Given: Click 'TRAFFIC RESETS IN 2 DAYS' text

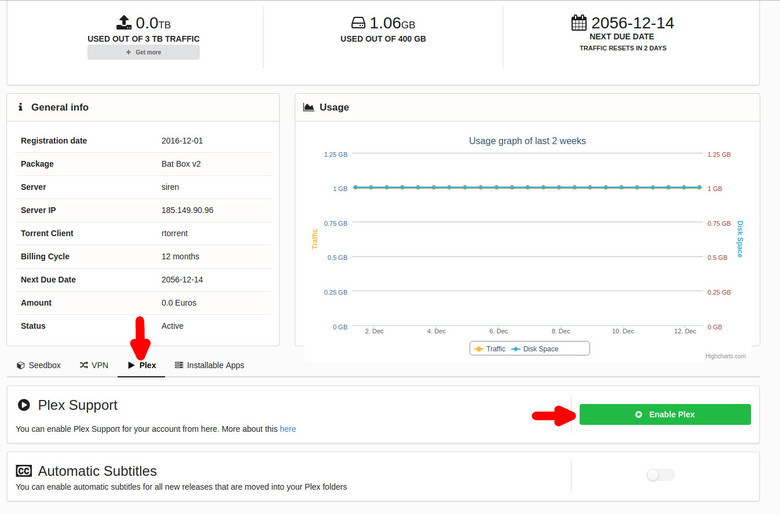Looking at the screenshot, I should pyautogui.click(x=623, y=48).
